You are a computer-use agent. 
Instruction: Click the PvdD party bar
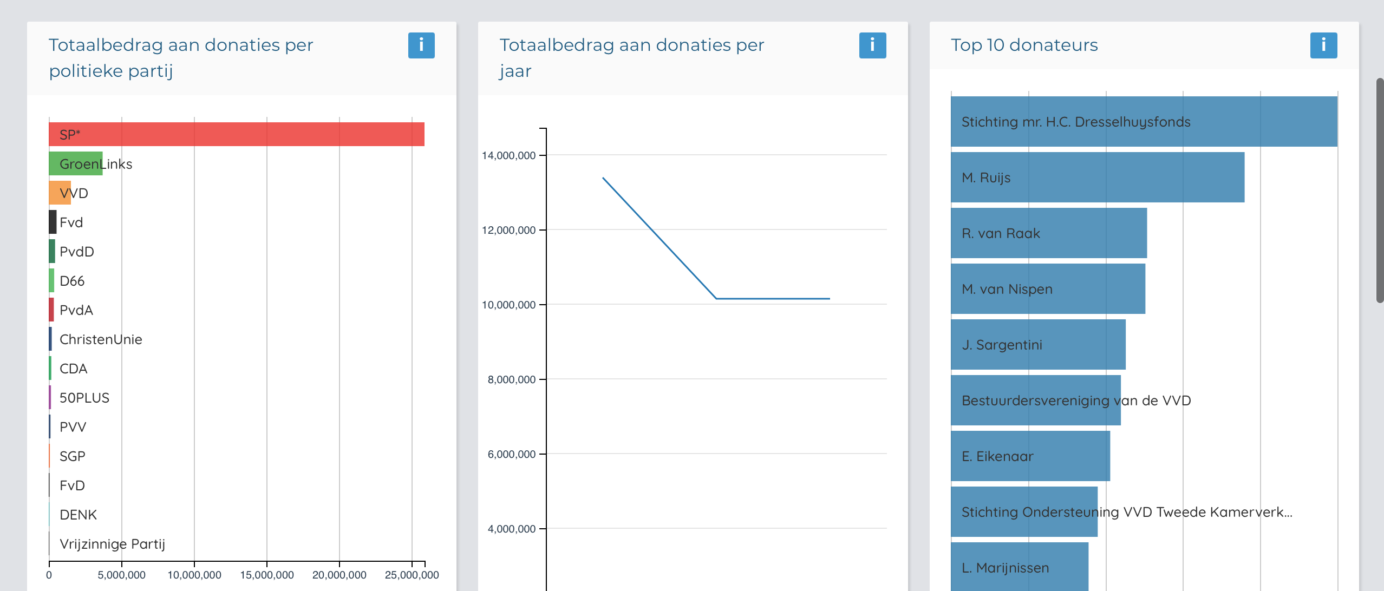(x=52, y=251)
